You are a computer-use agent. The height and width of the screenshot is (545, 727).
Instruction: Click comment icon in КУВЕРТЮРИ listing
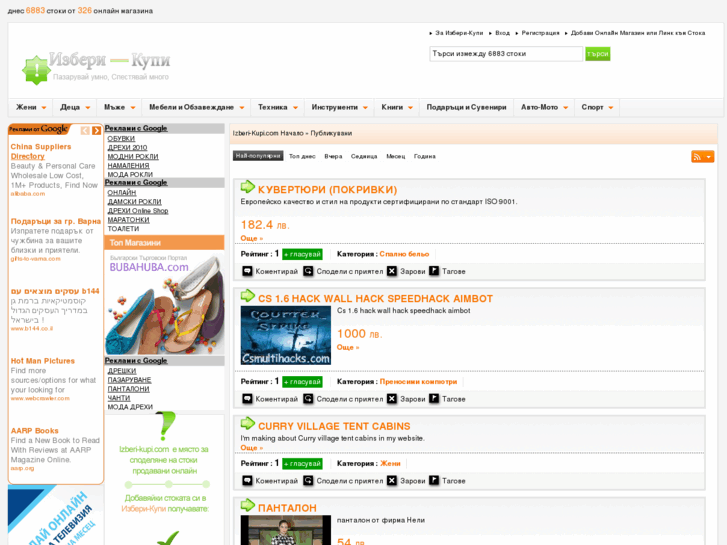[x=248, y=271]
